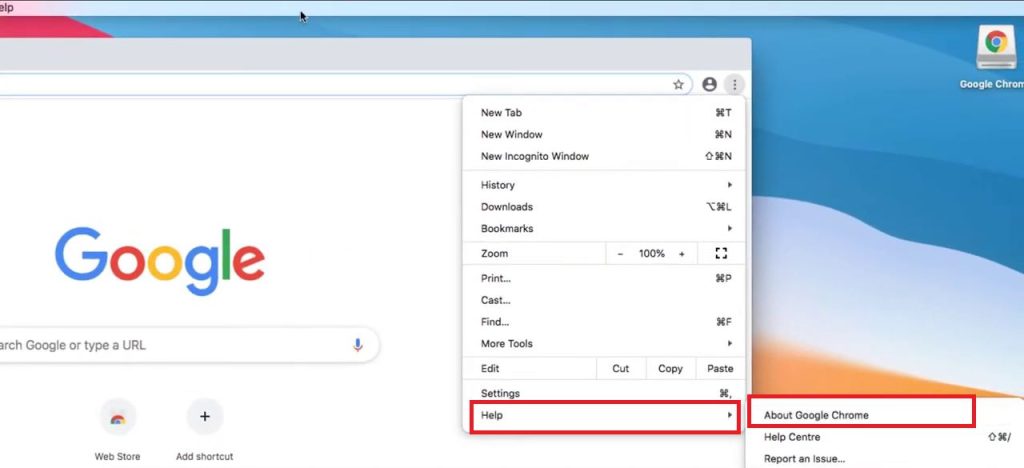Bookmark this page with the star icon
This screenshot has width=1024, height=468.
point(678,84)
